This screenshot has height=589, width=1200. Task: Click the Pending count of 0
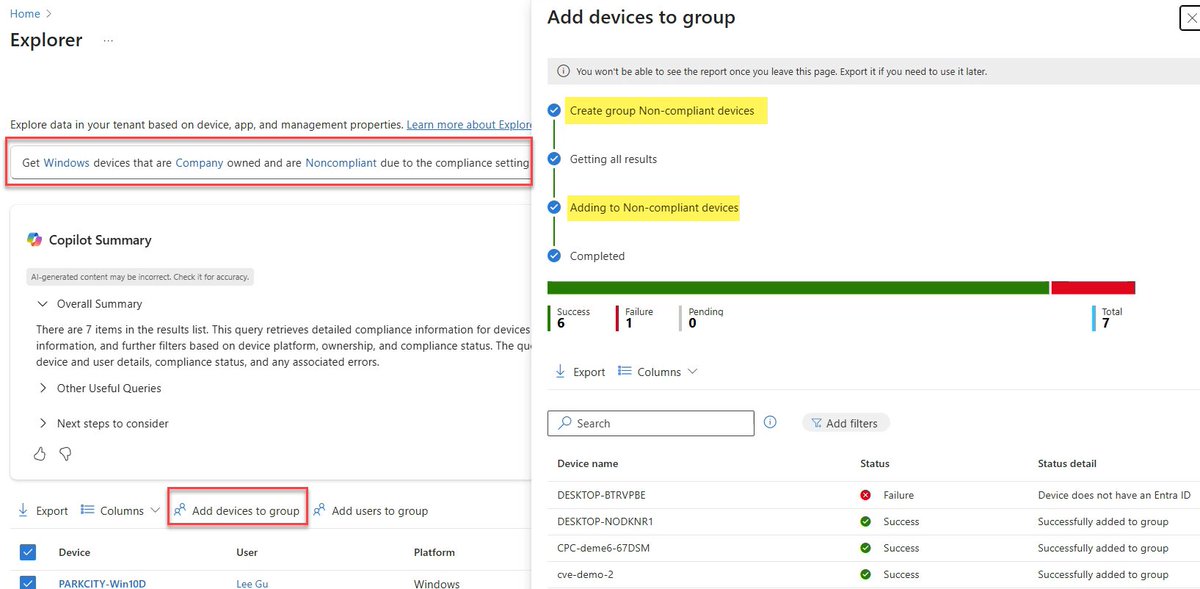[x=692, y=323]
